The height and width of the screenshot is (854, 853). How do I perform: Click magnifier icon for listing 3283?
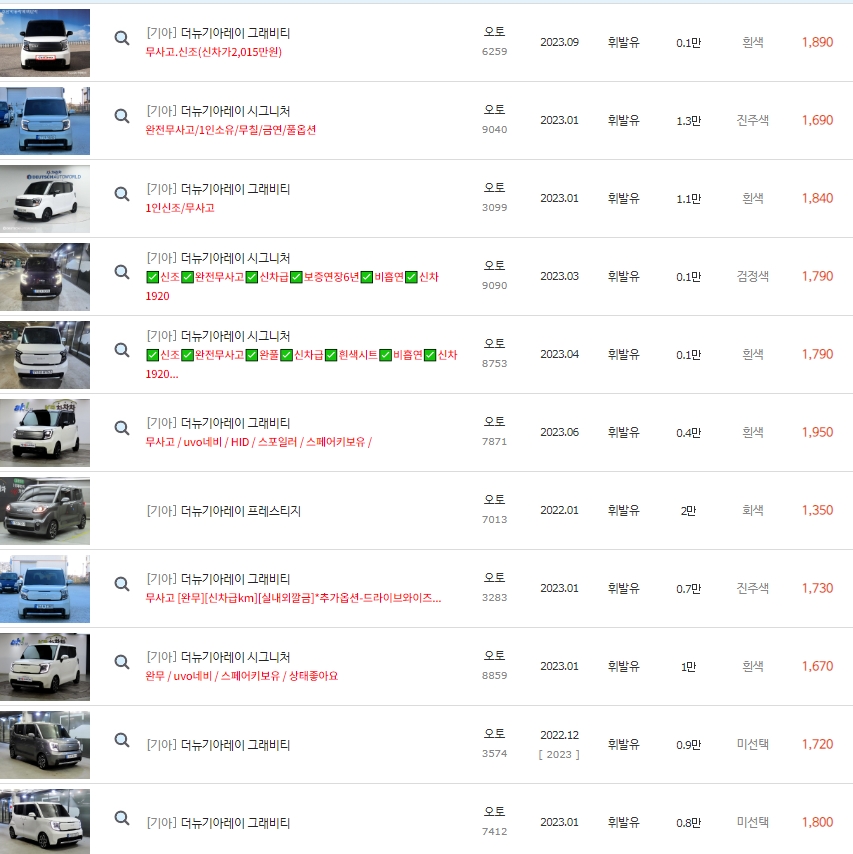121,584
